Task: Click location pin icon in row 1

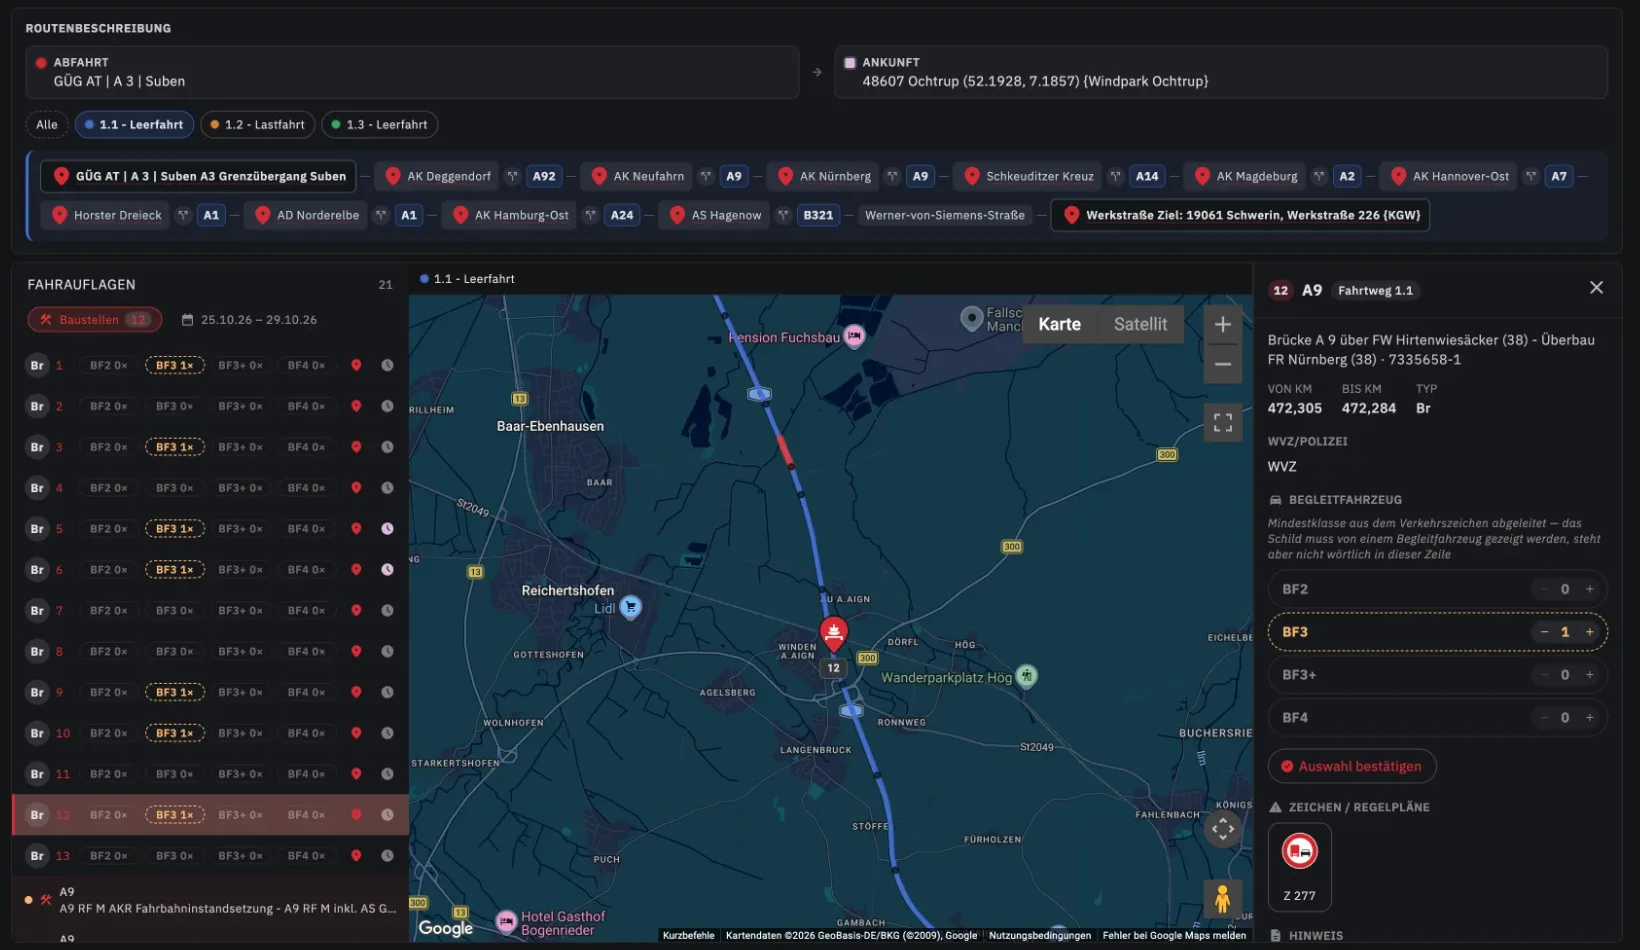Action: 356,365
